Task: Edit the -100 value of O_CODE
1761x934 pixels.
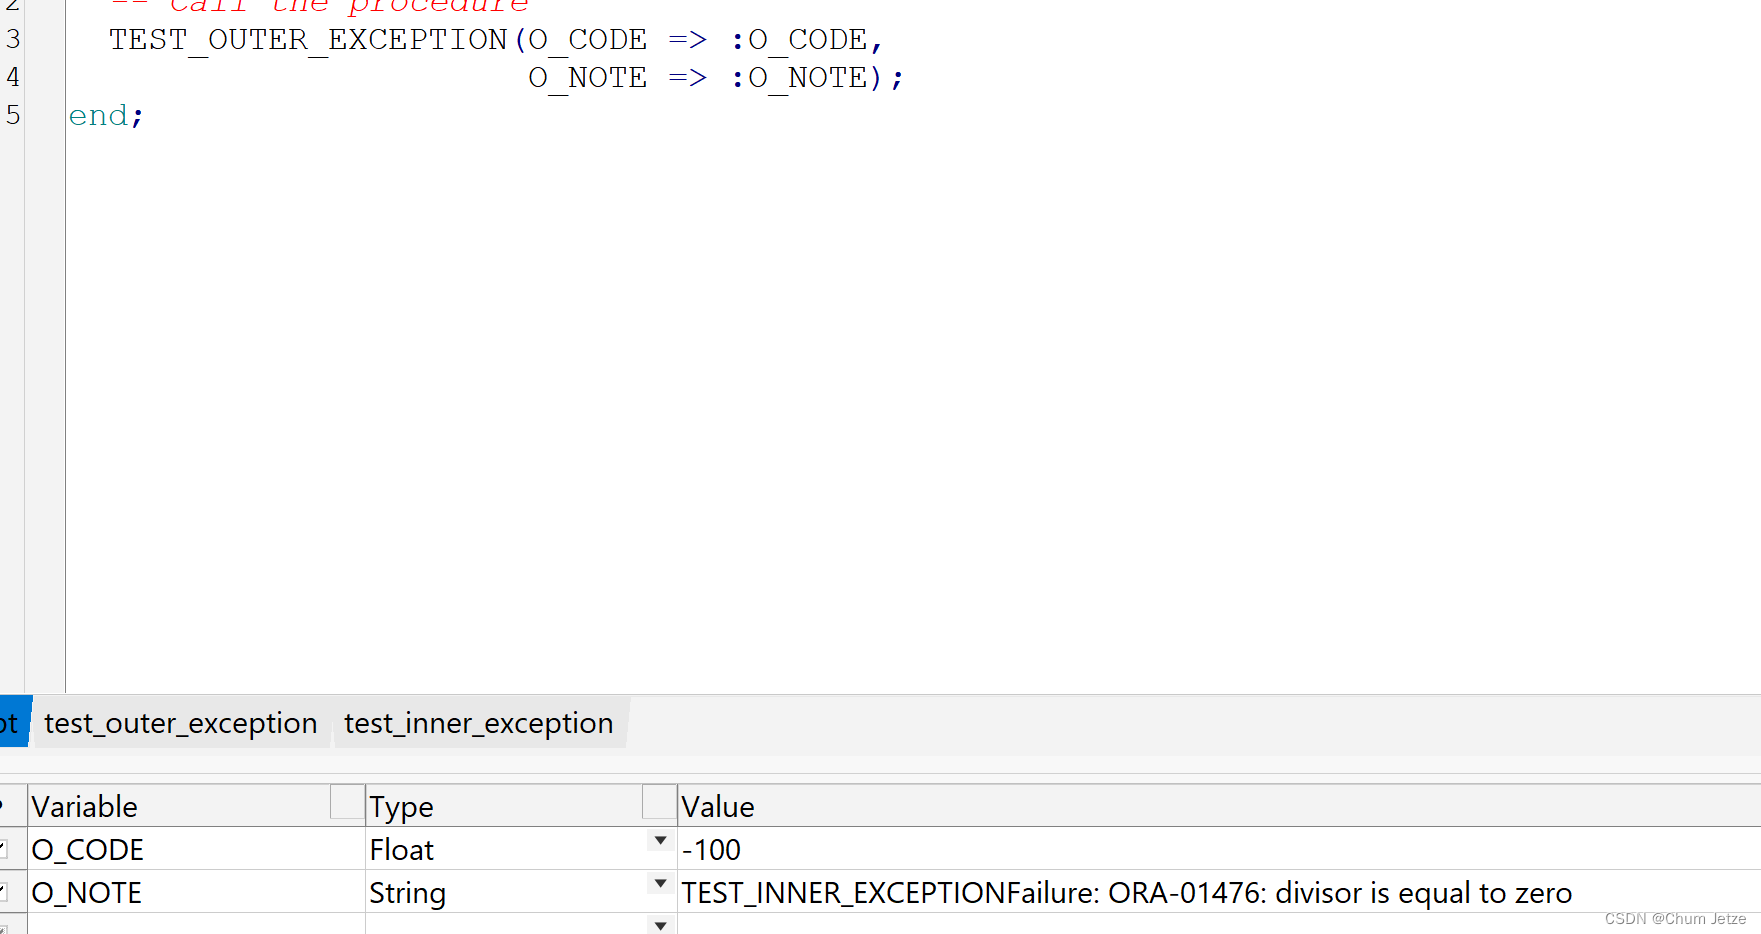Action: (711, 848)
